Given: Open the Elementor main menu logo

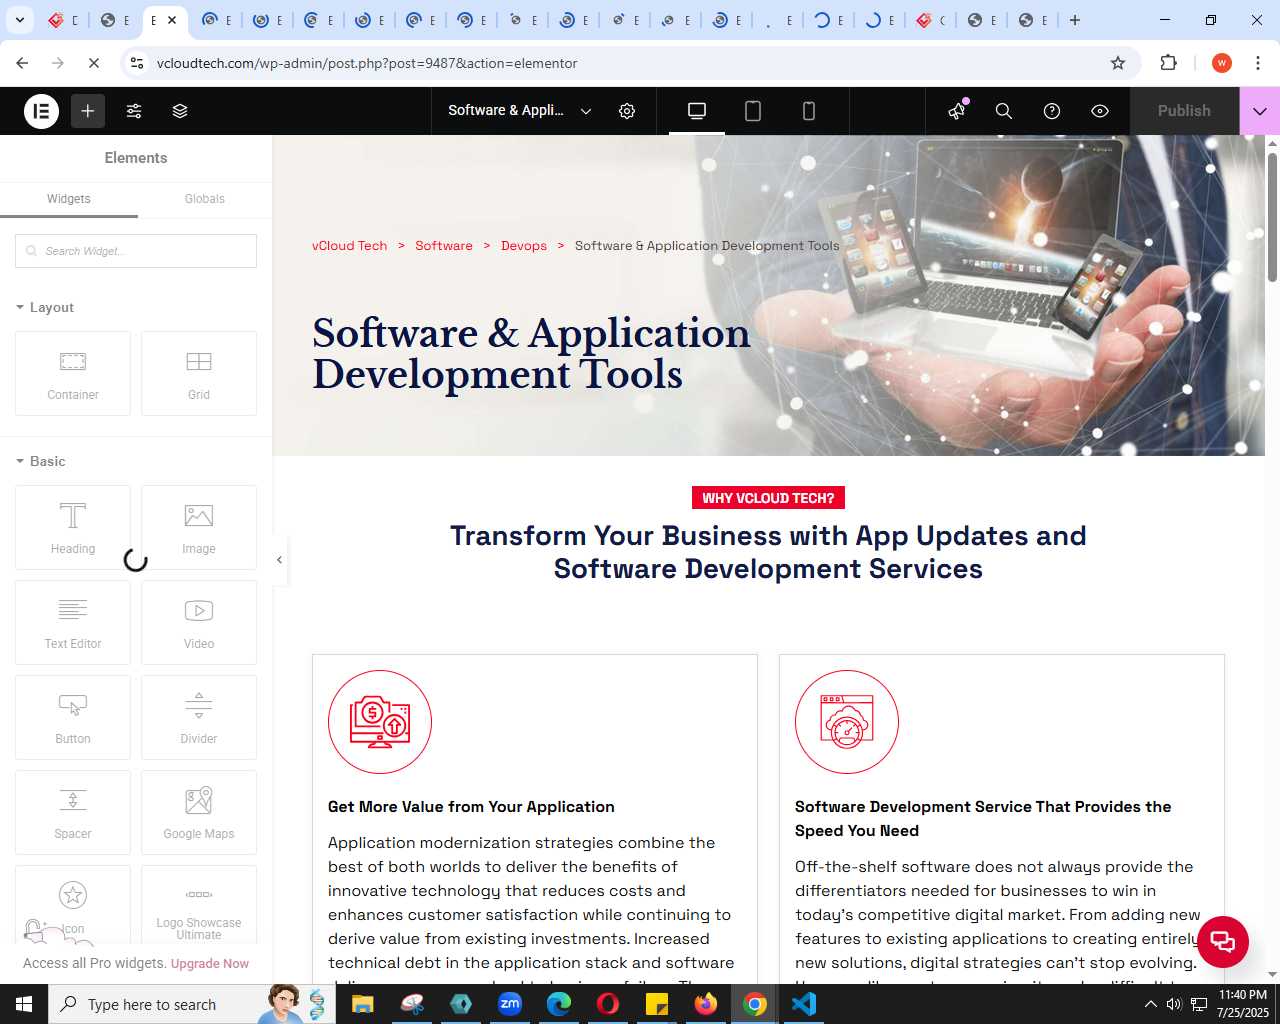Looking at the screenshot, I should (41, 111).
